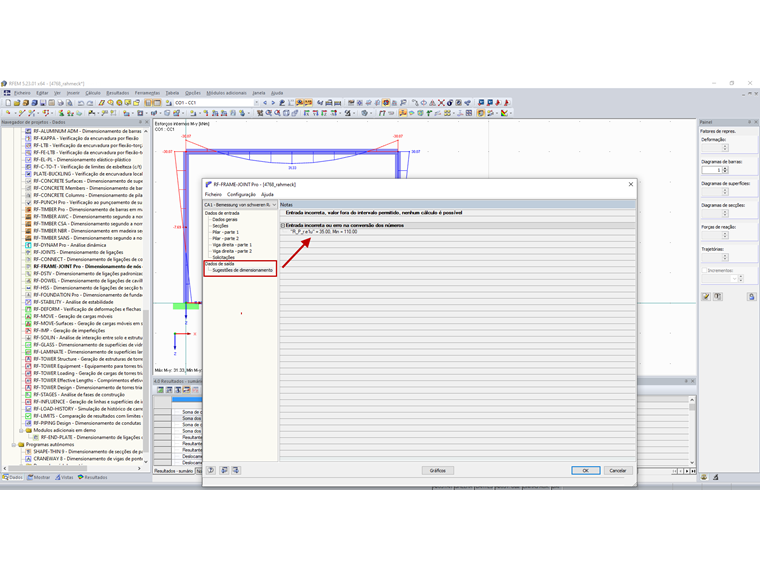This screenshot has height=570, width=760.
Task: Select Viga direita - parte 2 item
Action: coord(232,251)
